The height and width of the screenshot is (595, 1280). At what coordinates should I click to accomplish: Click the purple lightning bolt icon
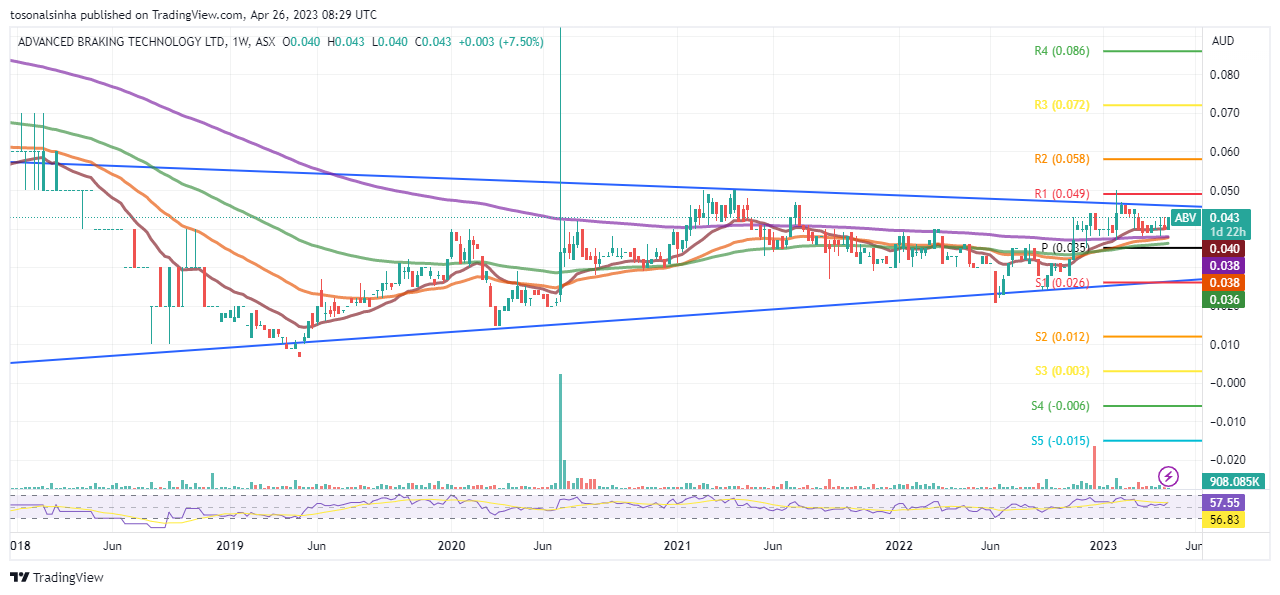(1167, 476)
